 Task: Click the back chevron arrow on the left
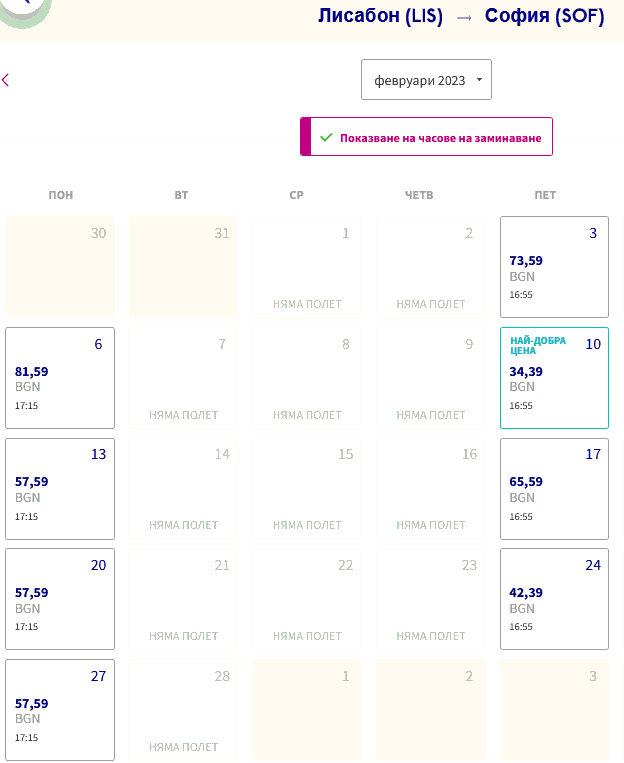click(x=6, y=80)
